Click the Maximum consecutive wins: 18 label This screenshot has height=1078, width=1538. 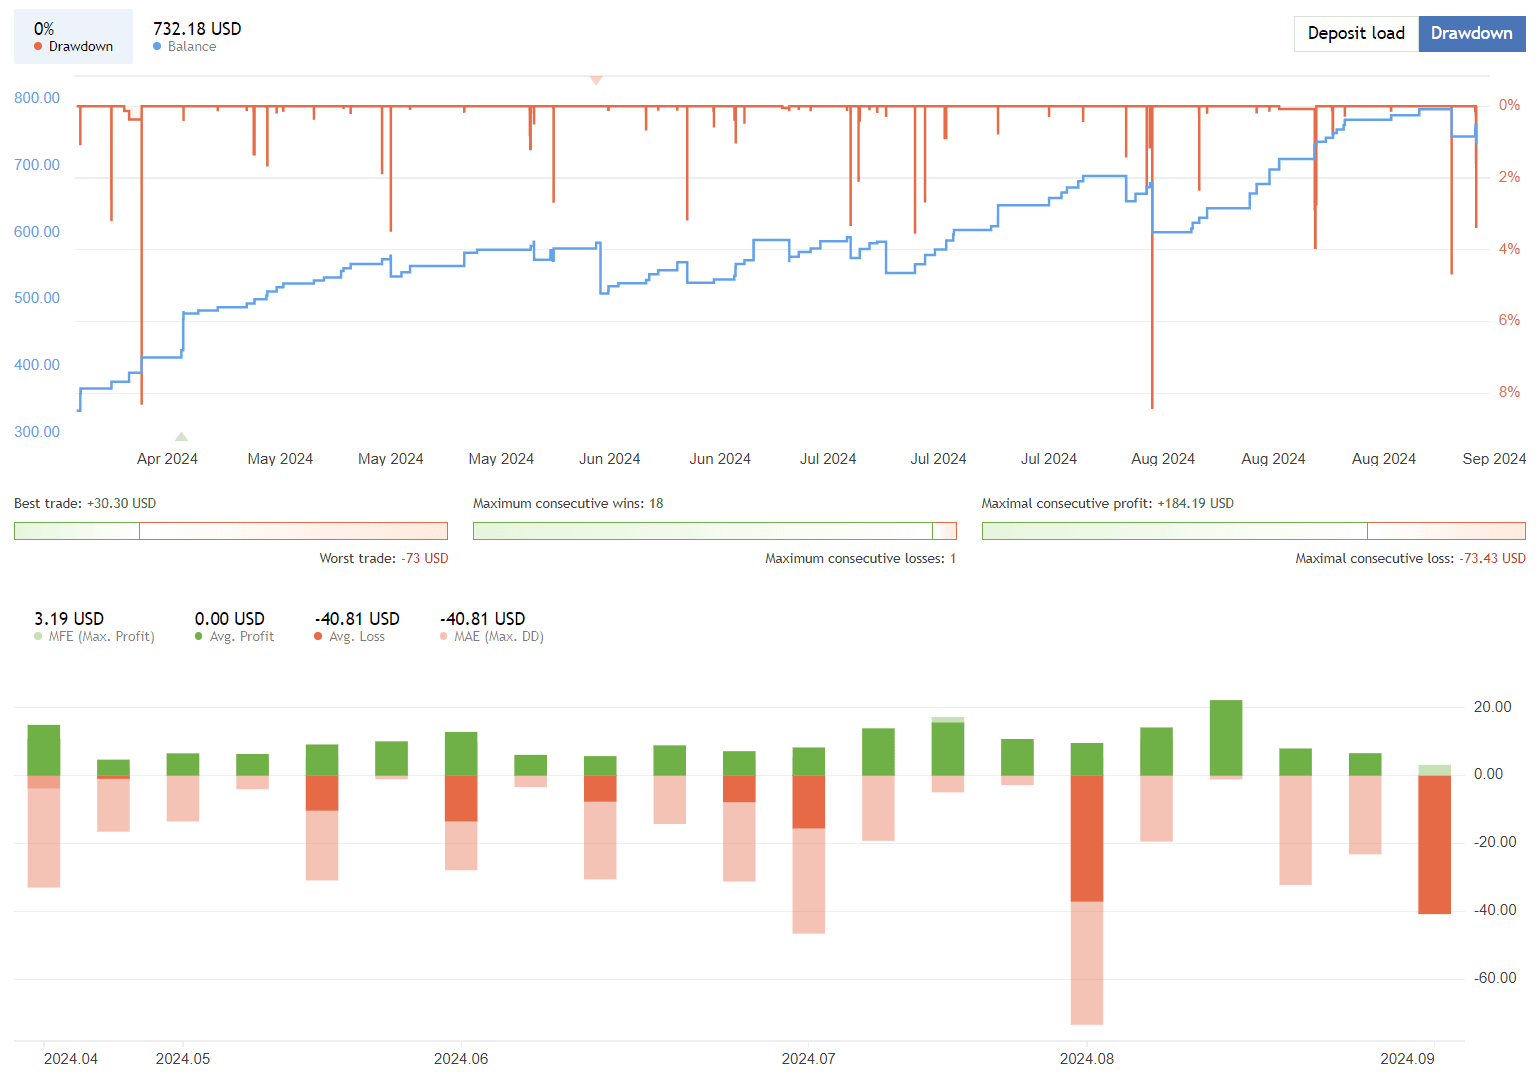[567, 503]
